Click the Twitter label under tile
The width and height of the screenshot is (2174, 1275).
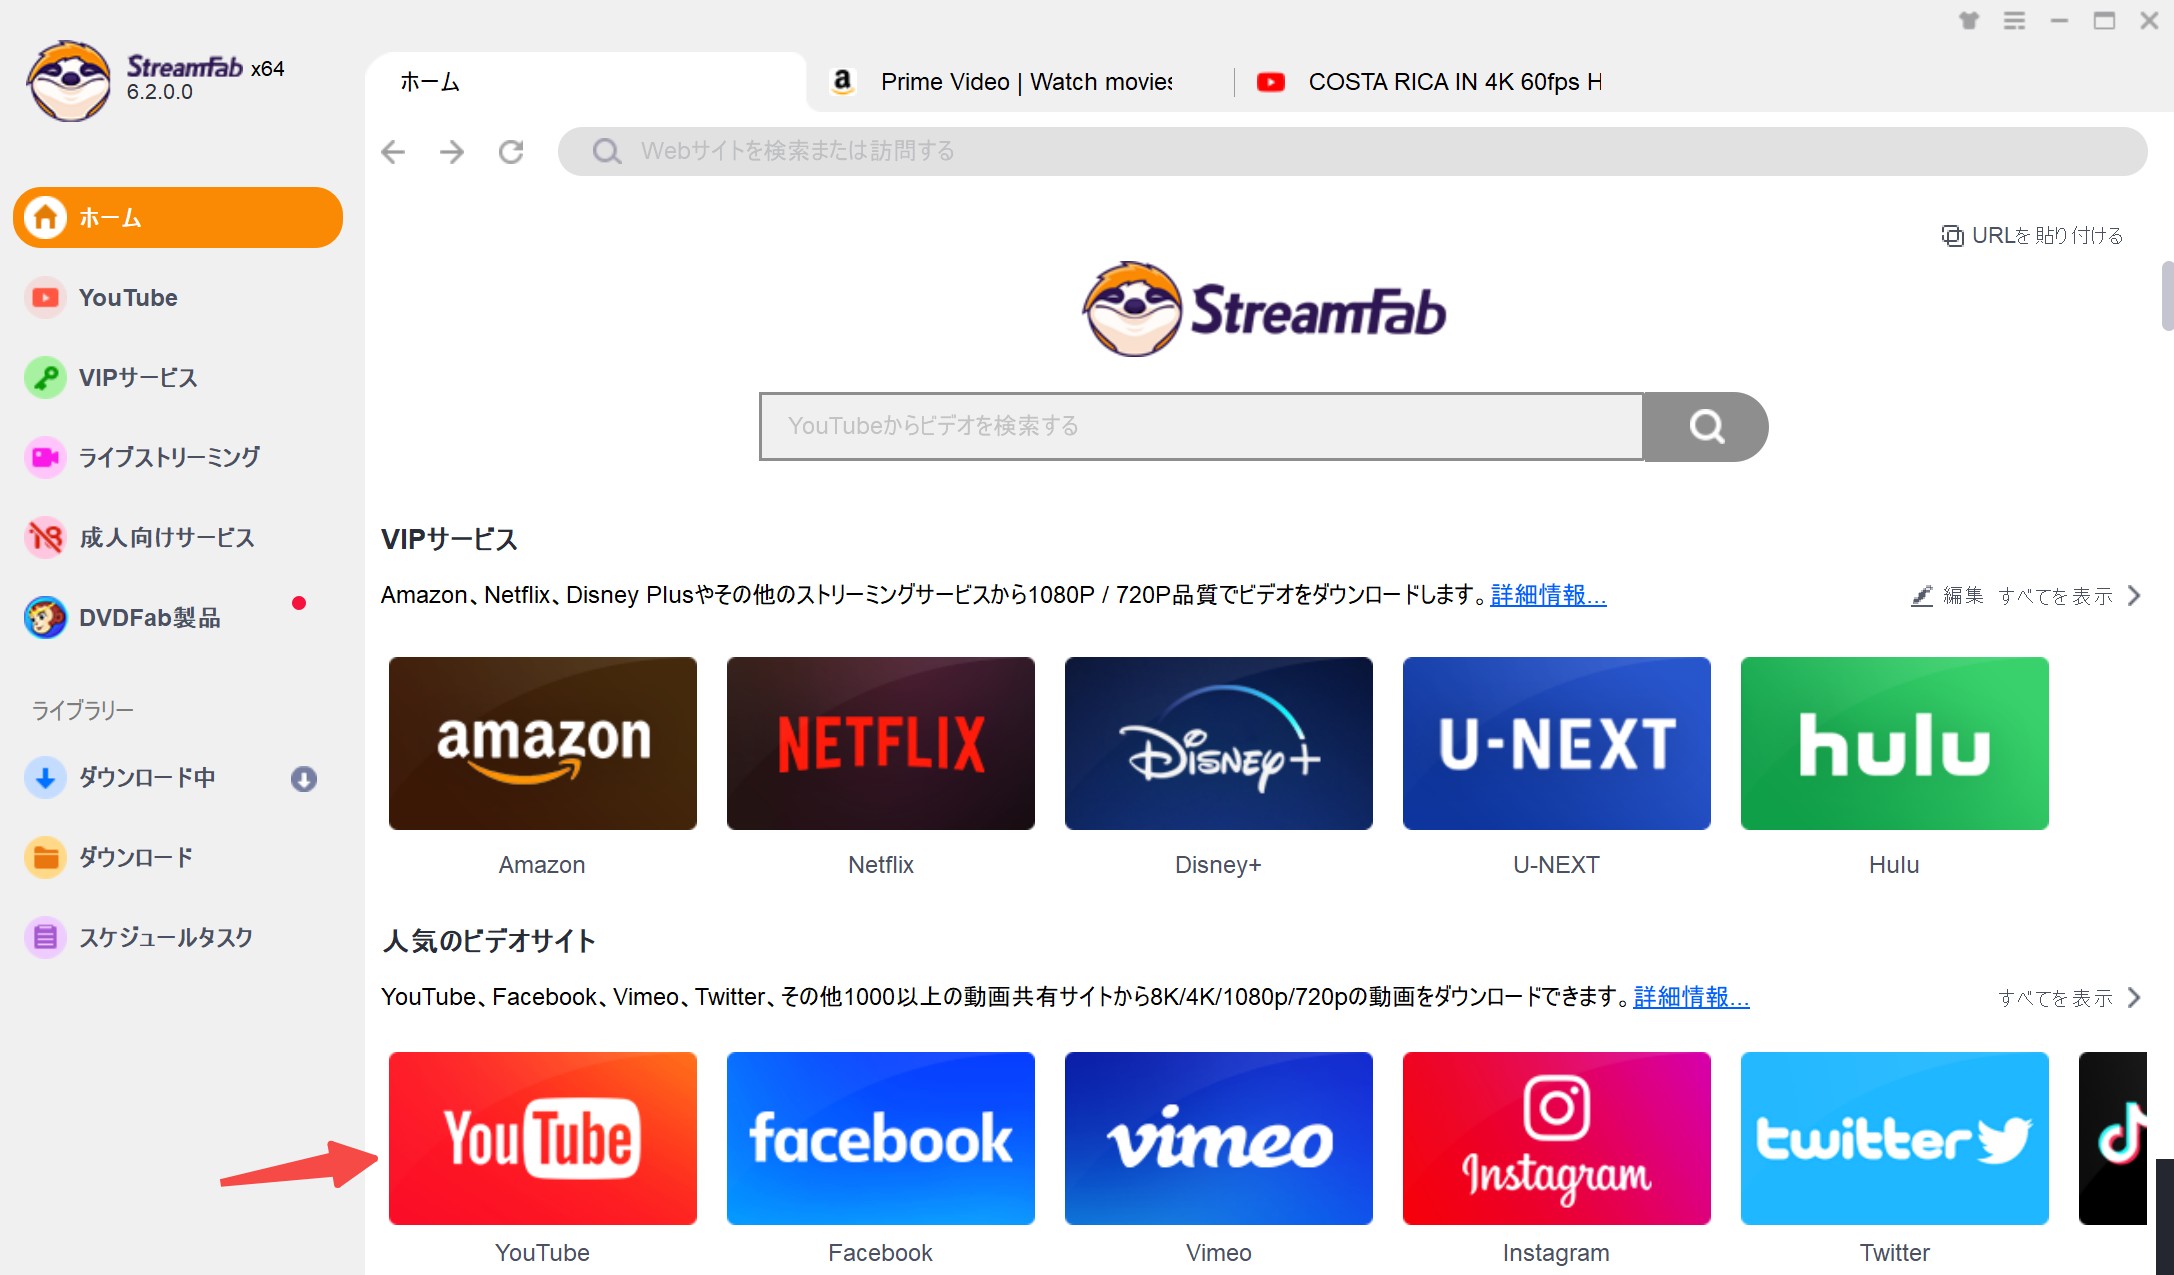[x=1894, y=1253]
